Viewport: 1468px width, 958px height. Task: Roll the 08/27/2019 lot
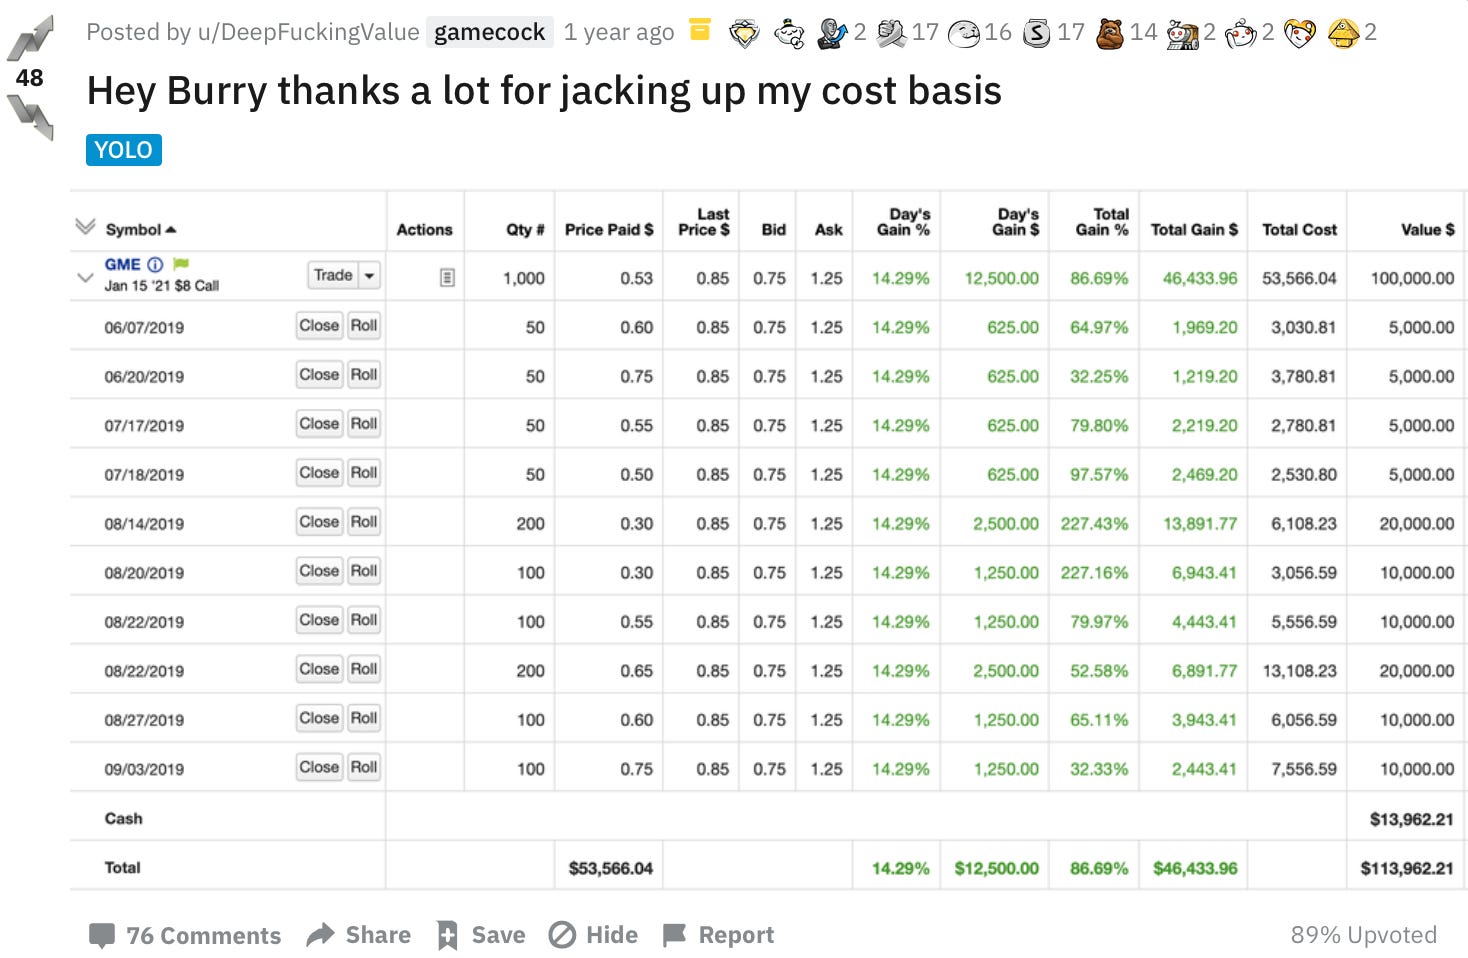coord(364,717)
